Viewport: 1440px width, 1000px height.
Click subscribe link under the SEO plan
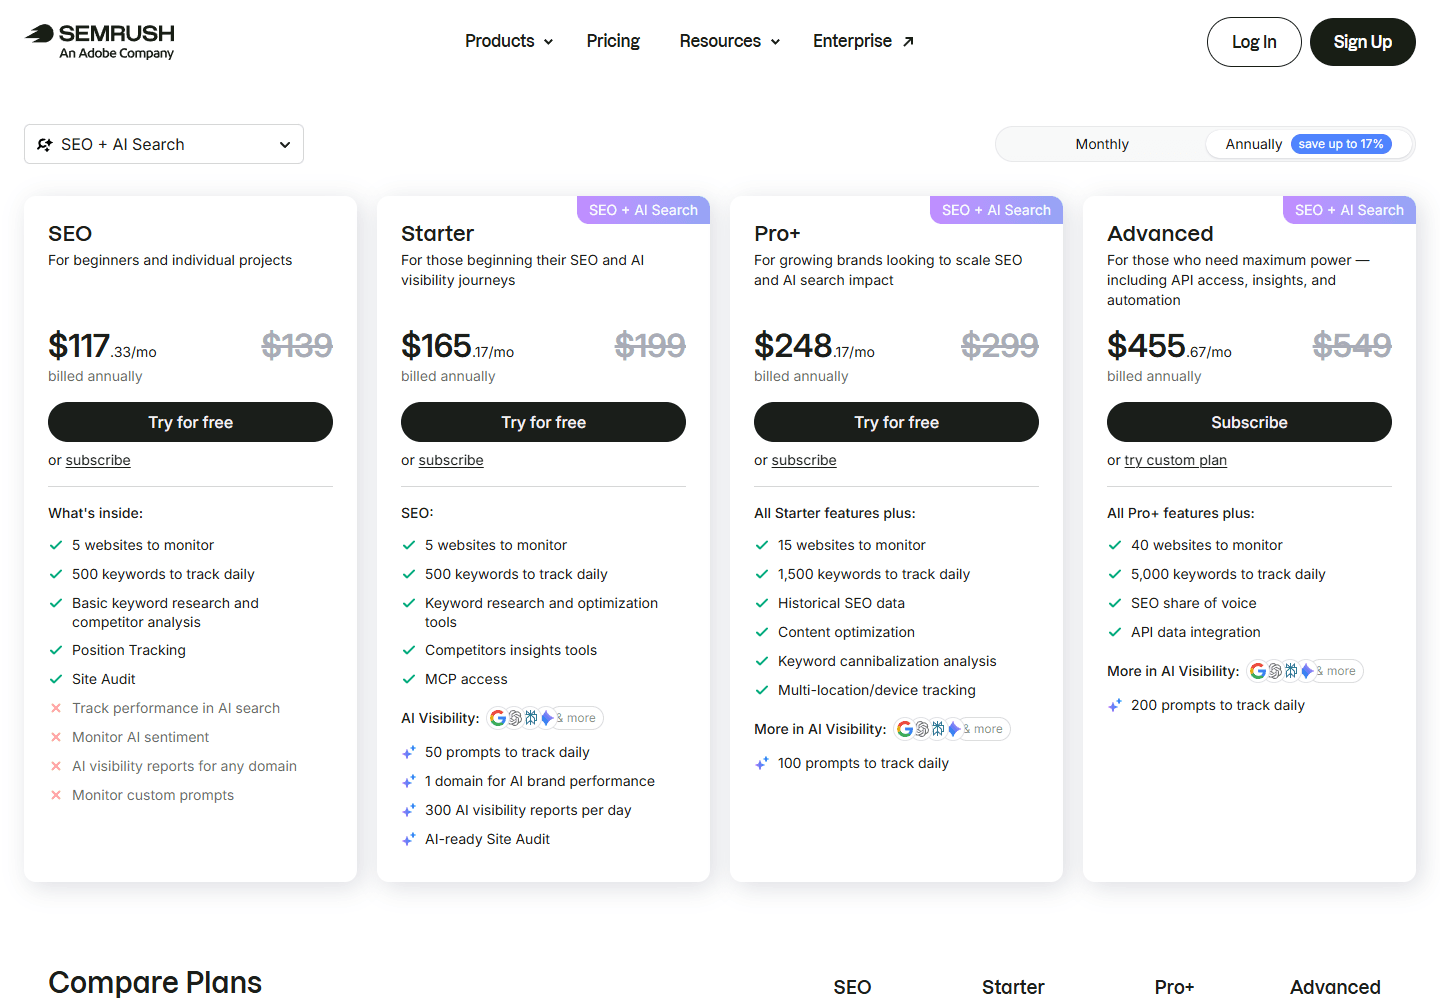point(98,460)
